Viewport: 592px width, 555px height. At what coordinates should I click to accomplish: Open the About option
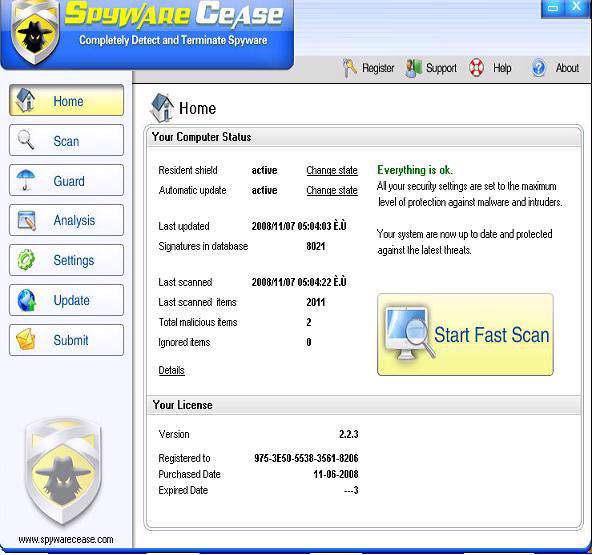(567, 68)
